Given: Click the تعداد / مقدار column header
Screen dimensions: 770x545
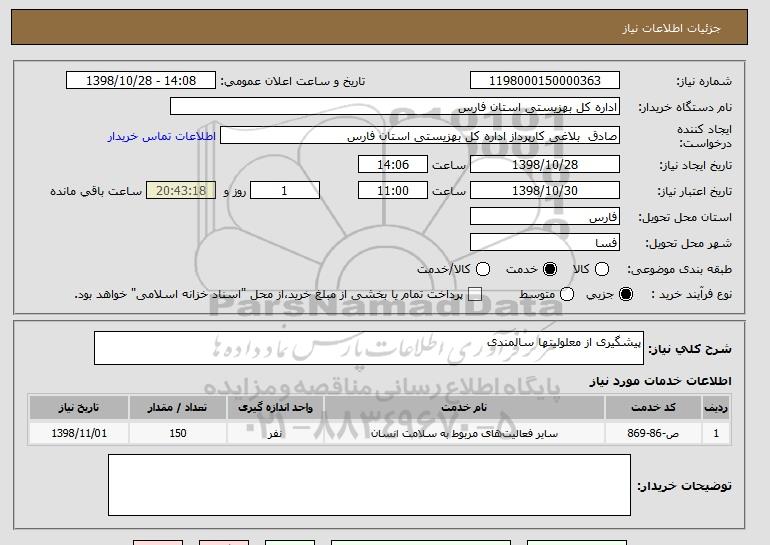Looking at the screenshot, I should tap(177, 408).
